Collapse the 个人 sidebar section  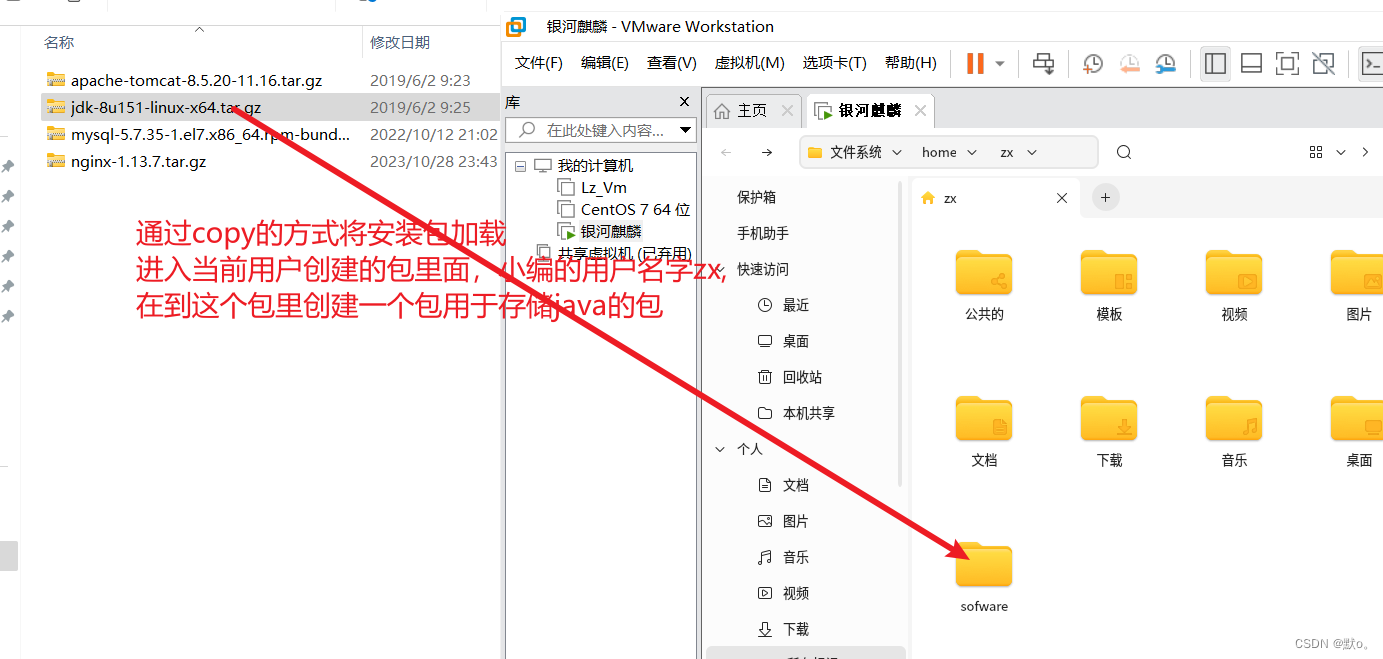tap(720, 449)
